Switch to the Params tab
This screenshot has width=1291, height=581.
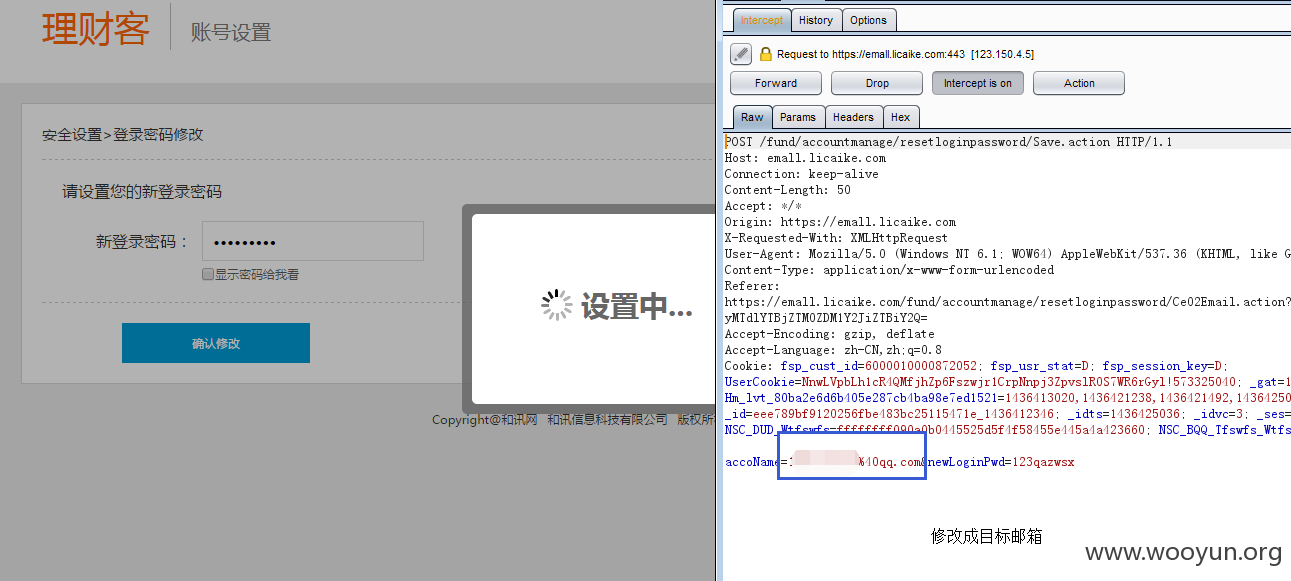(798, 117)
